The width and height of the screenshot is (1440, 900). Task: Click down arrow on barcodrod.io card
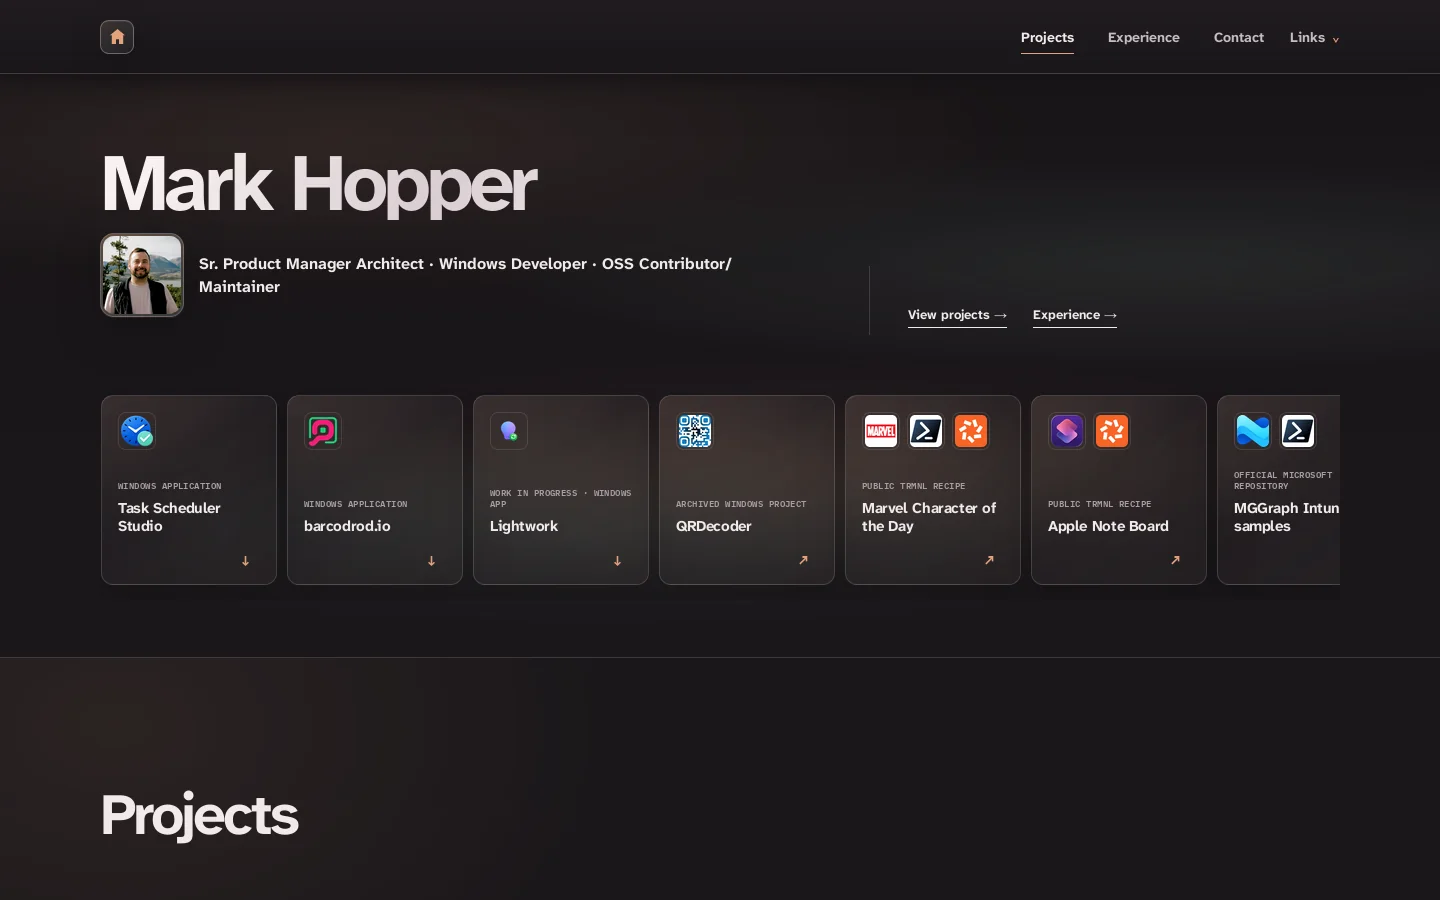431,561
